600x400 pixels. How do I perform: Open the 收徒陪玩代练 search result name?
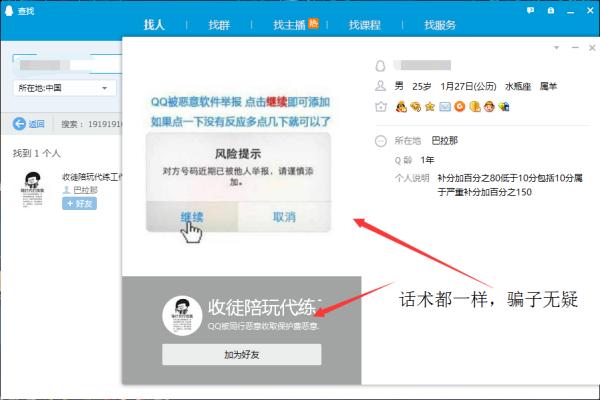[x=92, y=177]
